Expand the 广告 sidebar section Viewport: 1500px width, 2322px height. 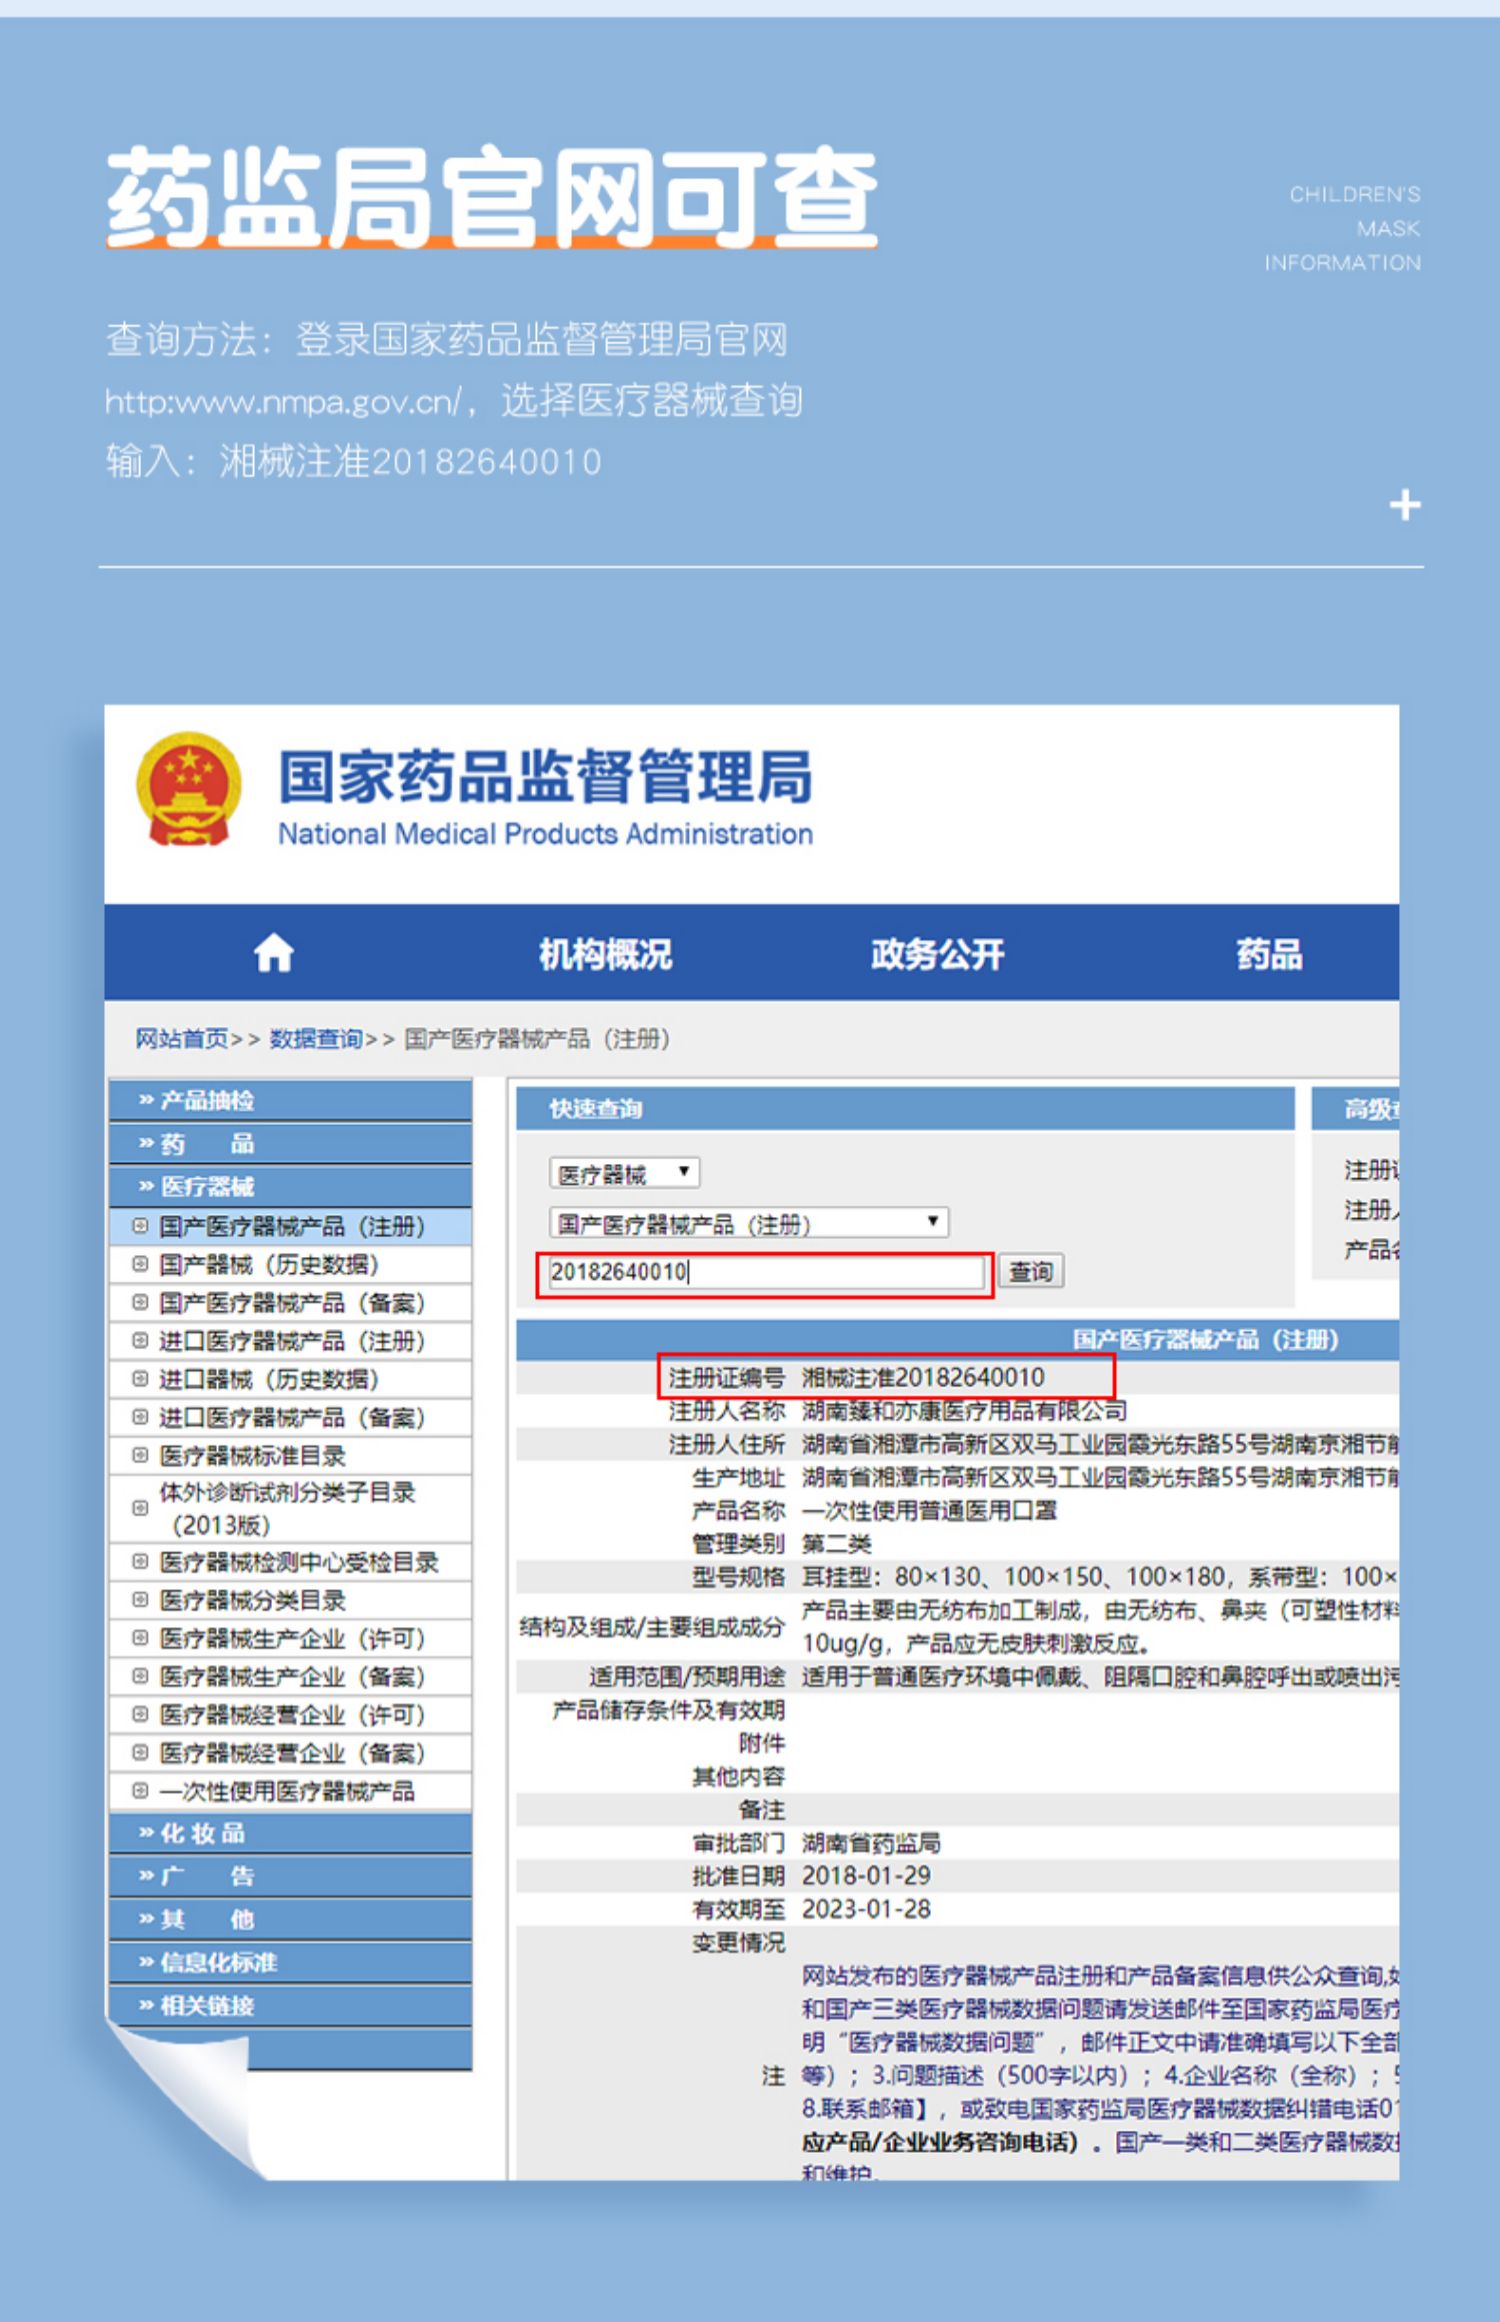coord(290,1876)
